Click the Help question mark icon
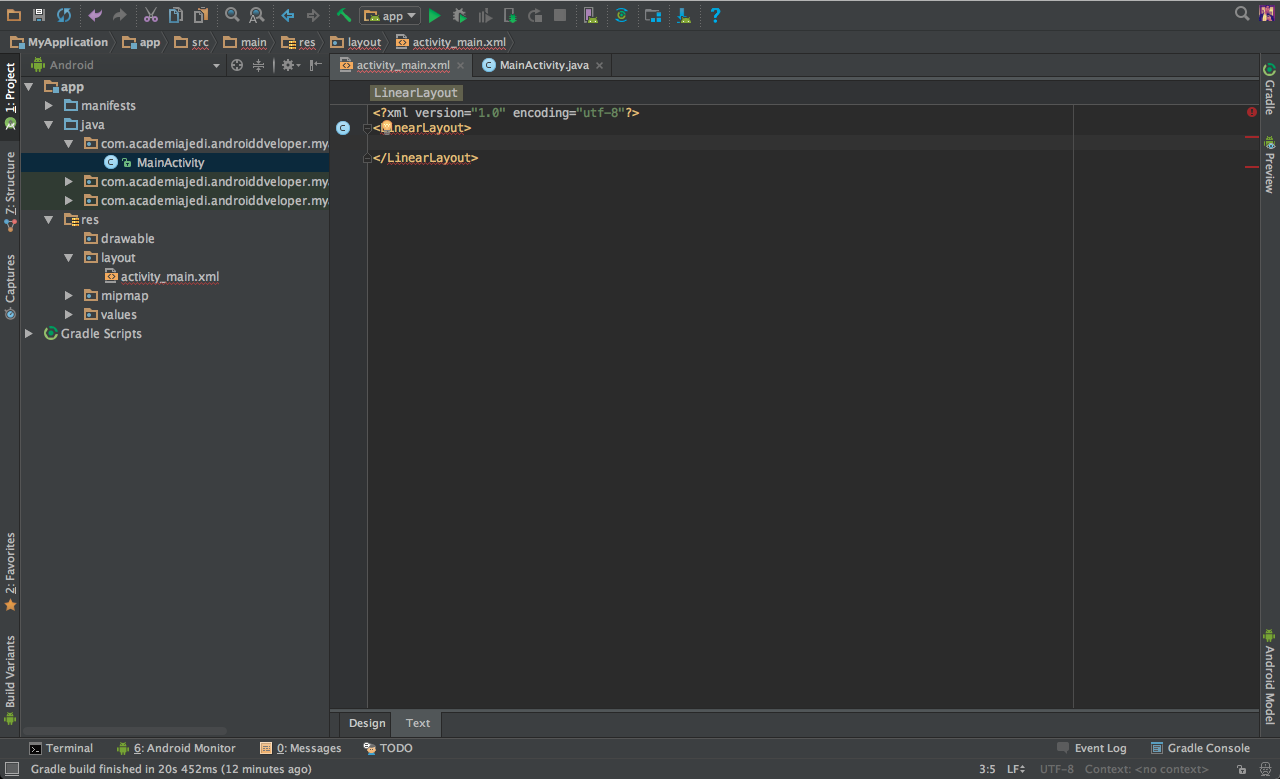The height and width of the screenshot is (779, 1280). 715,15
